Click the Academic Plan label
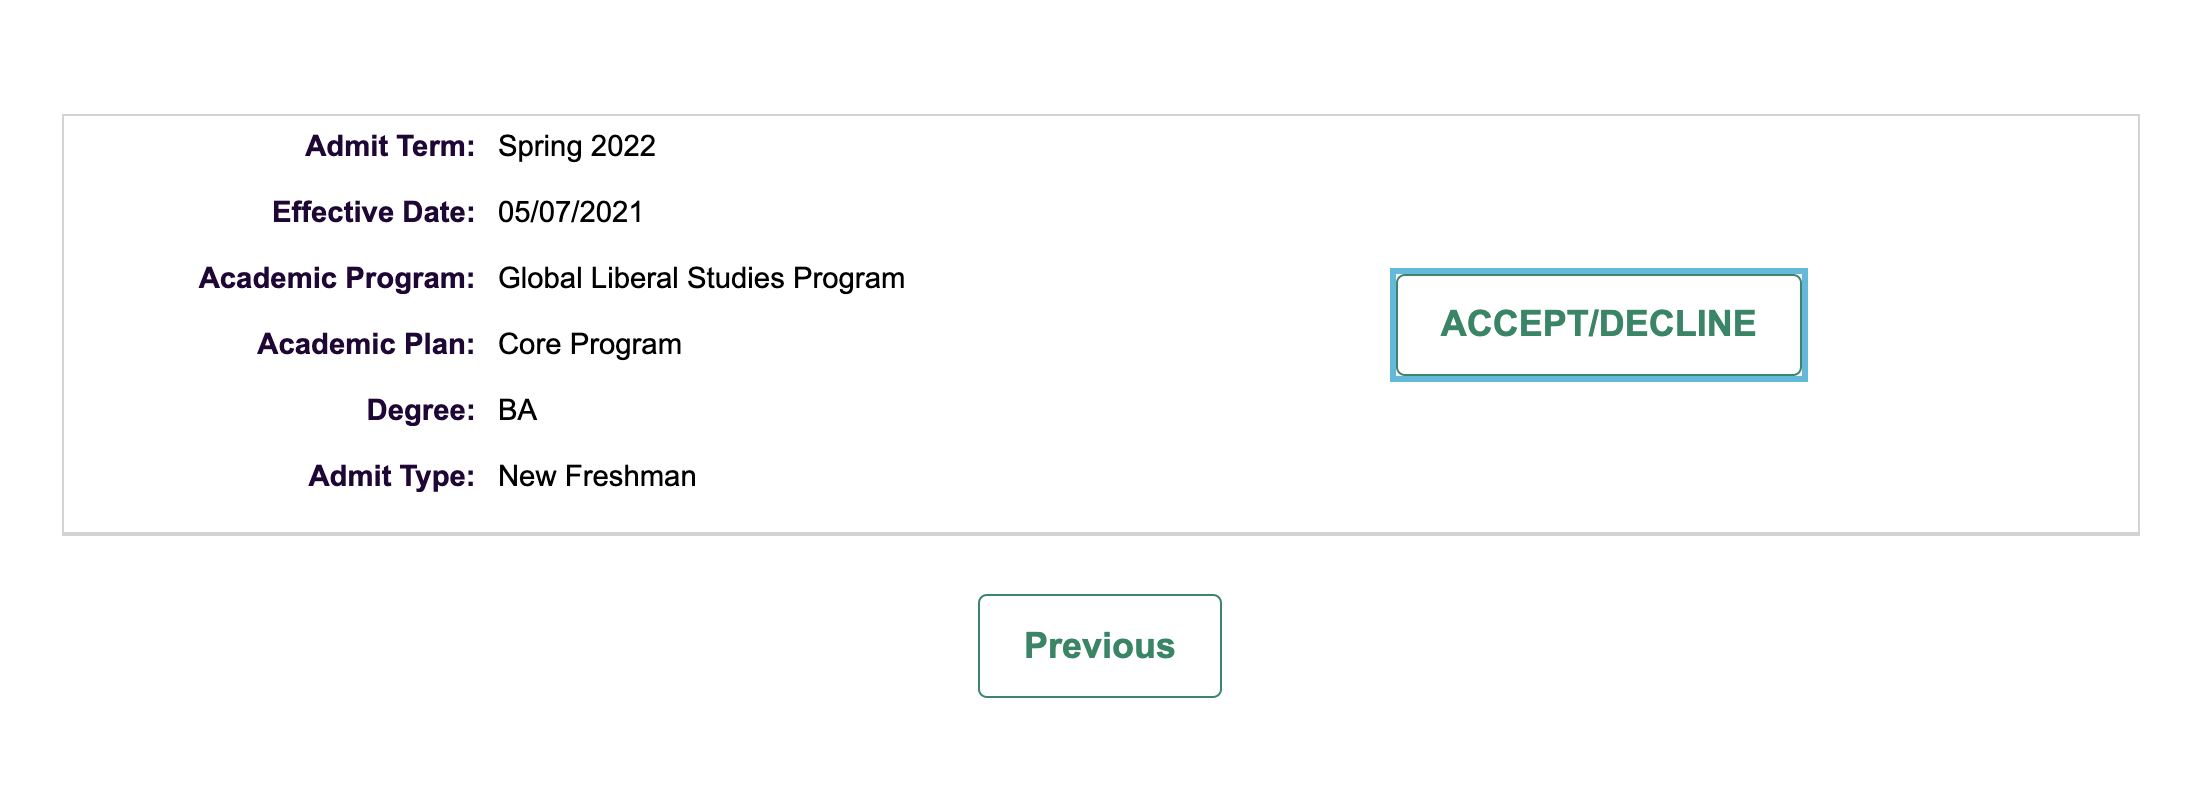This screenshot has width=2190, height=812. (x=365, y=344)
